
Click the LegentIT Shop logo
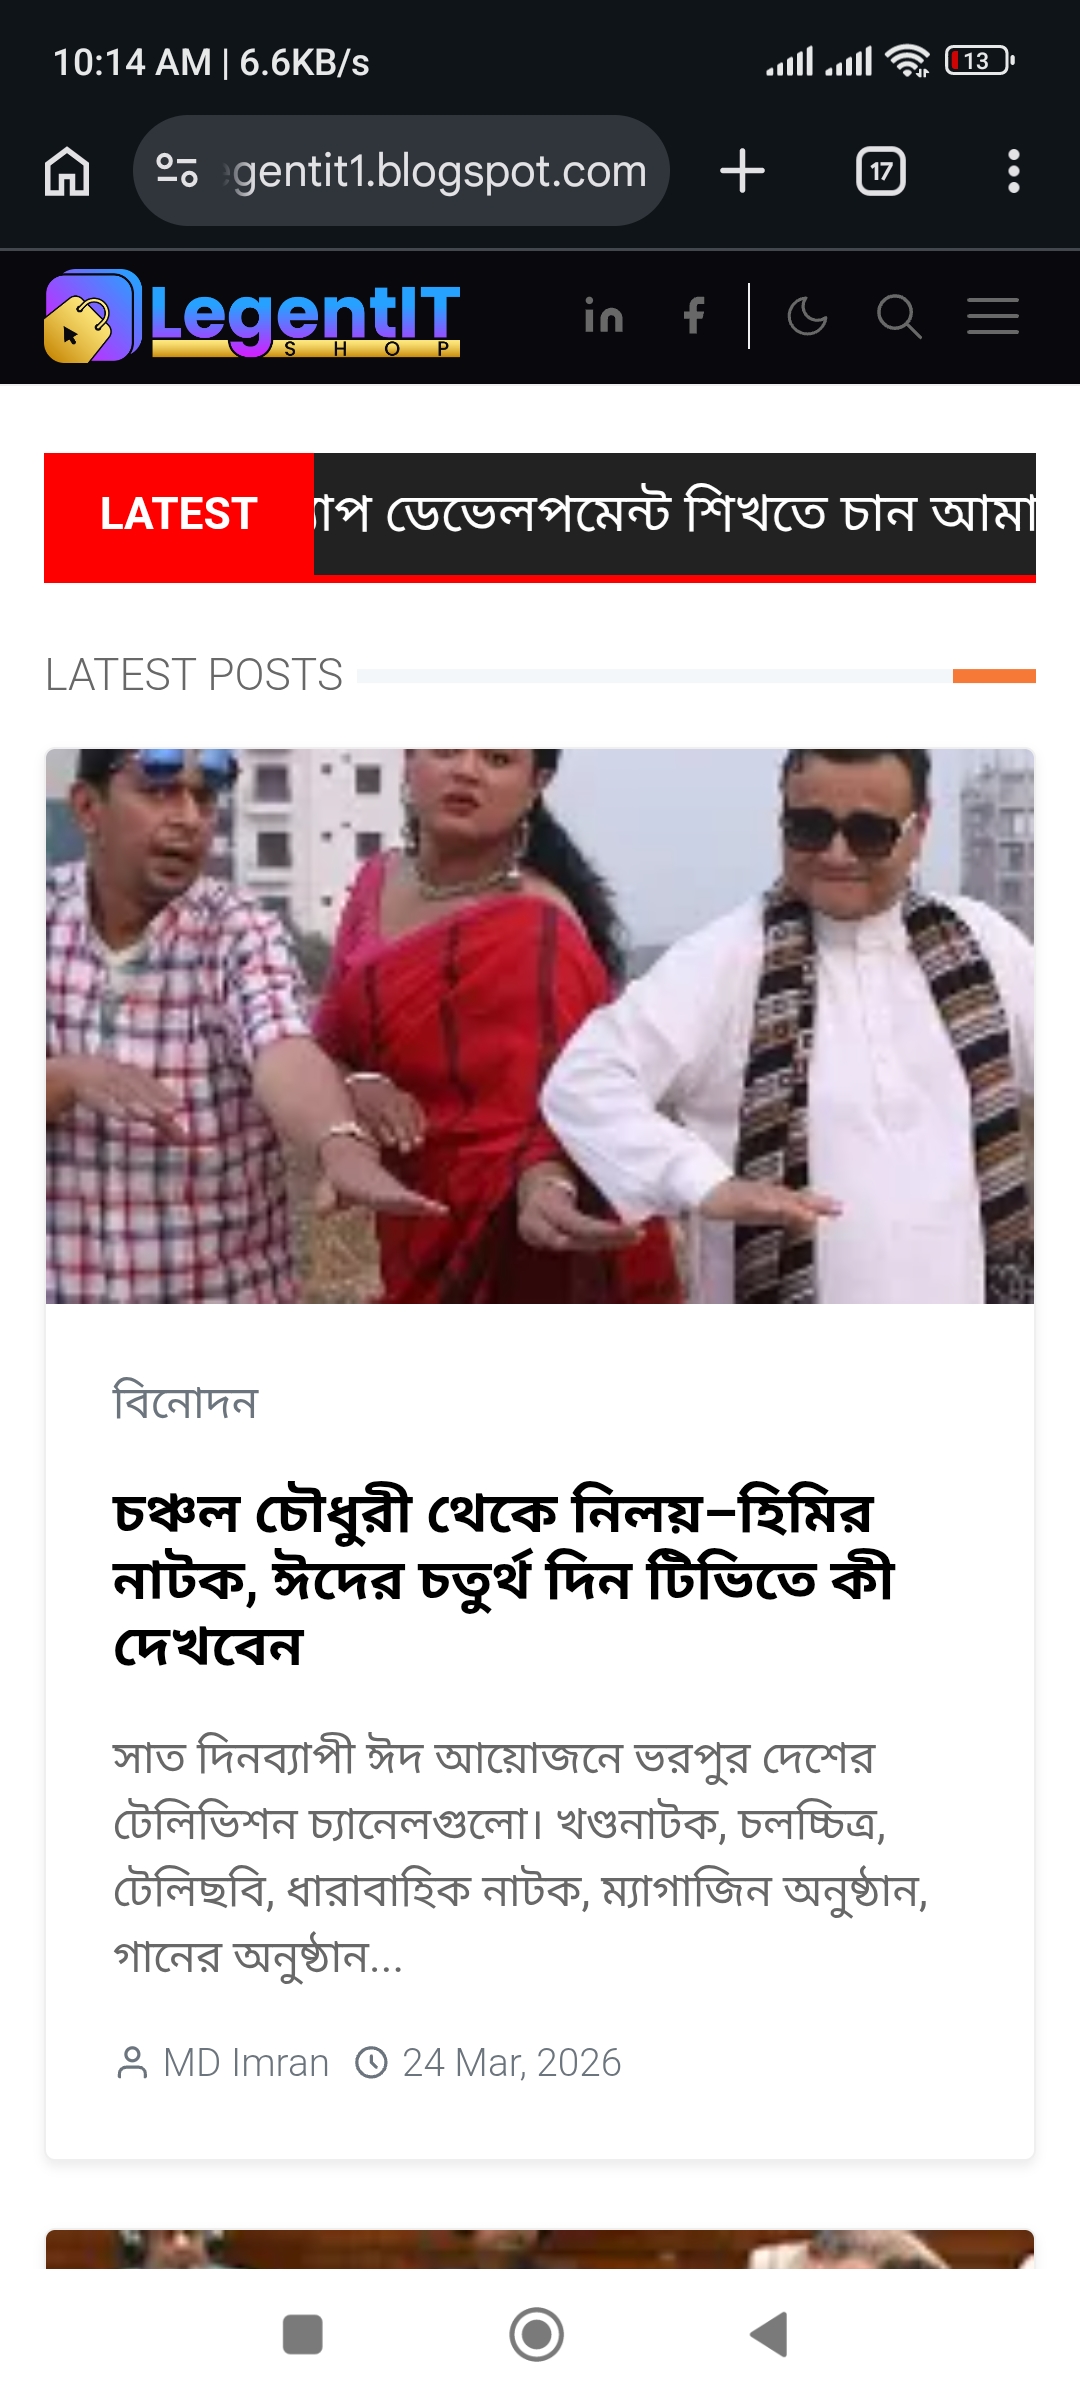(252, 316)
